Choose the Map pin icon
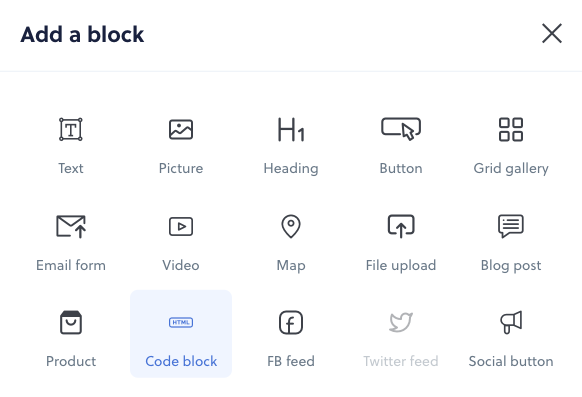The width and height of the screenshot is (582, 397). pyautogui.click(x=291, y=226)
